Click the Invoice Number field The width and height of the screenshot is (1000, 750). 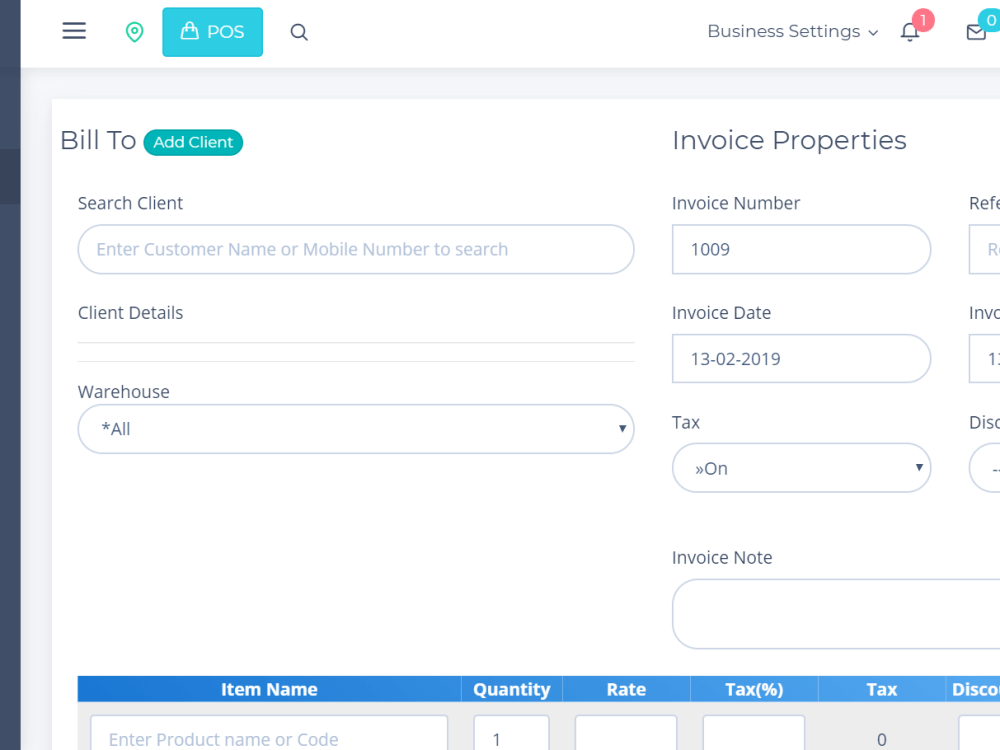pos(801,249)
